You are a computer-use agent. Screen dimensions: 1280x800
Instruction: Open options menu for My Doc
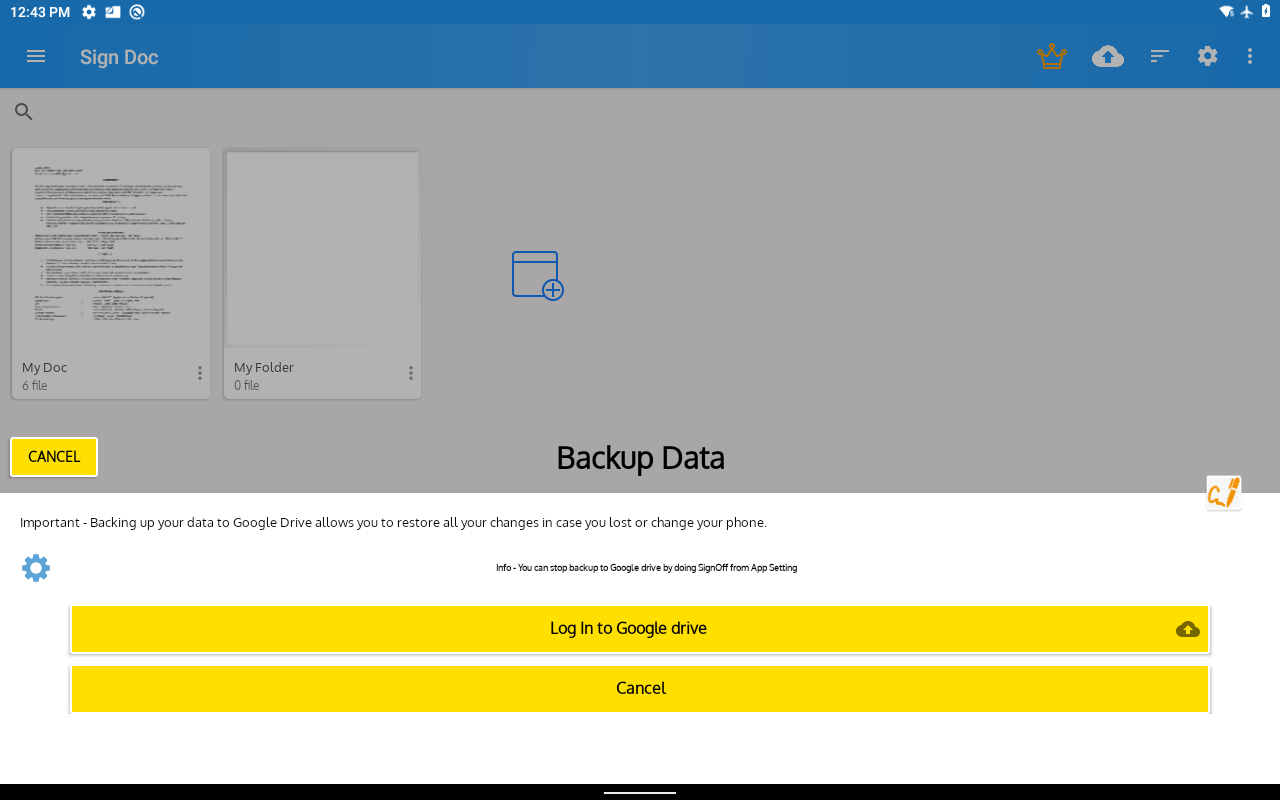[200, 373]
